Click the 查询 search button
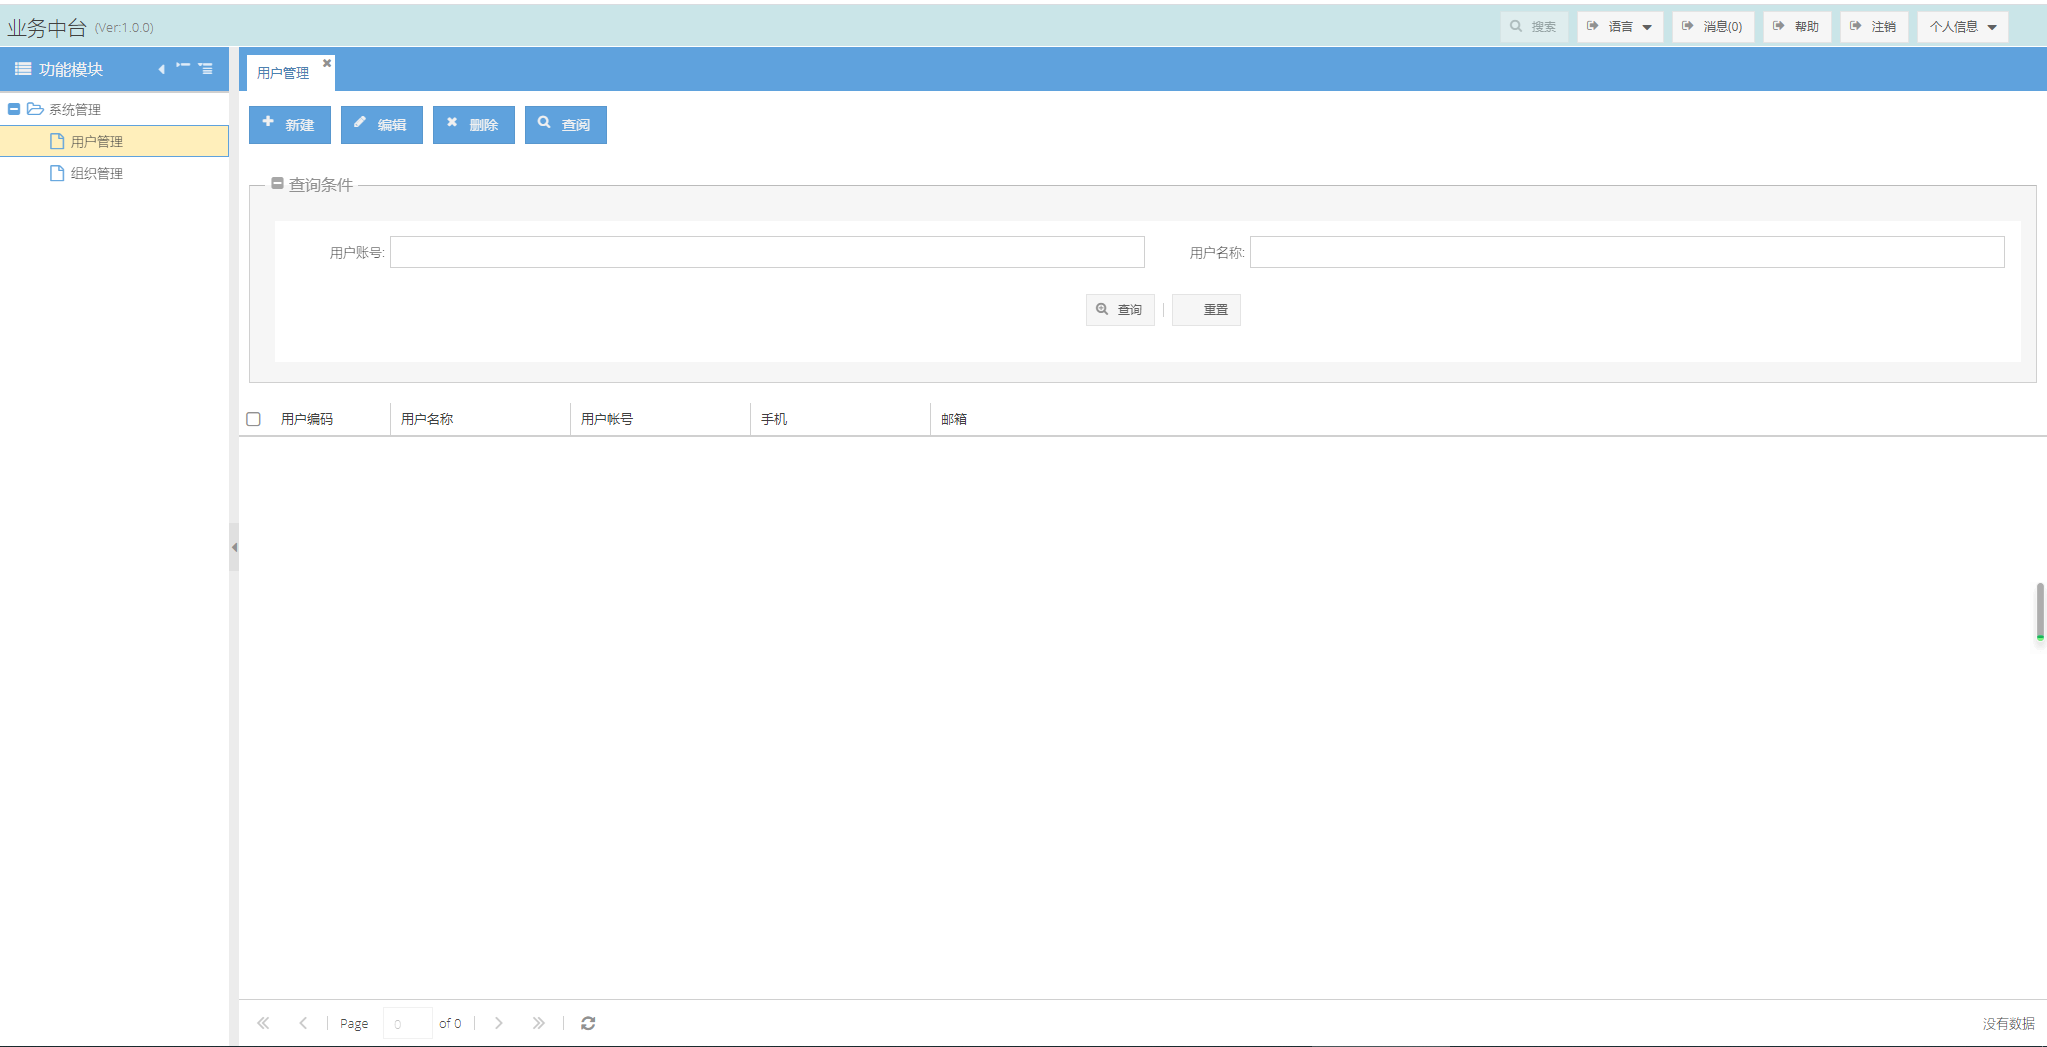2047x1047 pixels. tap(1120, 310)
